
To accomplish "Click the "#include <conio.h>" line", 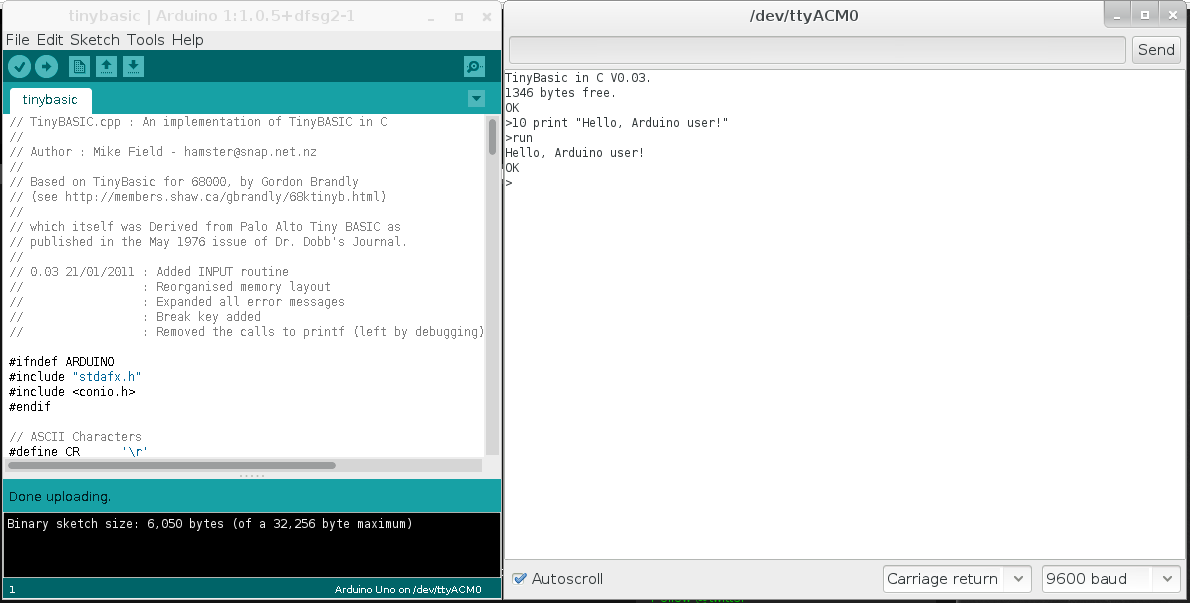I will tap(72, 391).
